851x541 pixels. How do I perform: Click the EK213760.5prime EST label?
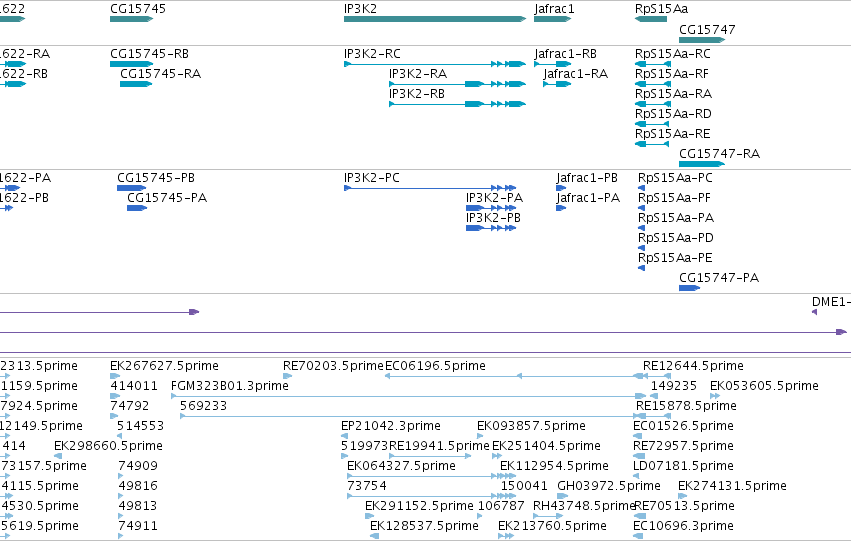[552, 527]
